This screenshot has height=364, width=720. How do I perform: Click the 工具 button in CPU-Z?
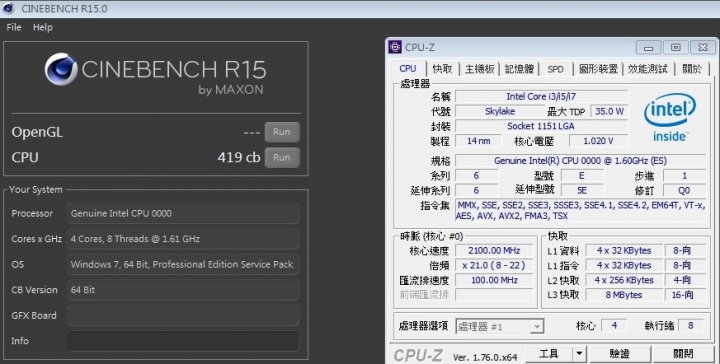[549, 354]
